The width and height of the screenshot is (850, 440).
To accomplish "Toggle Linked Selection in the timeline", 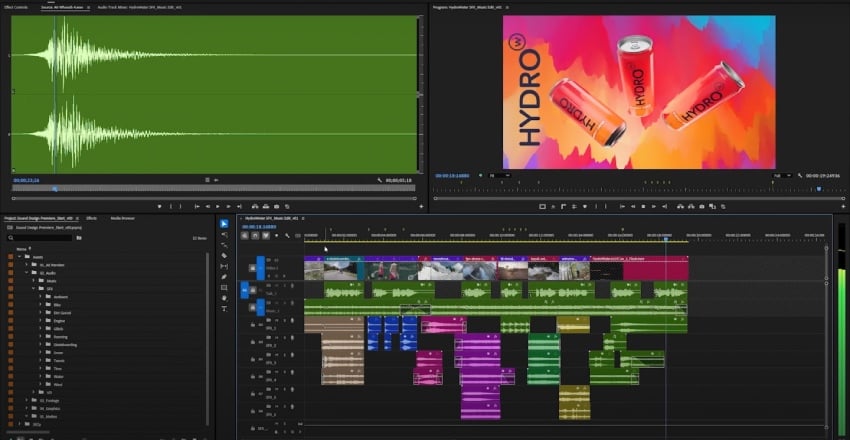I will coord(266,236).
